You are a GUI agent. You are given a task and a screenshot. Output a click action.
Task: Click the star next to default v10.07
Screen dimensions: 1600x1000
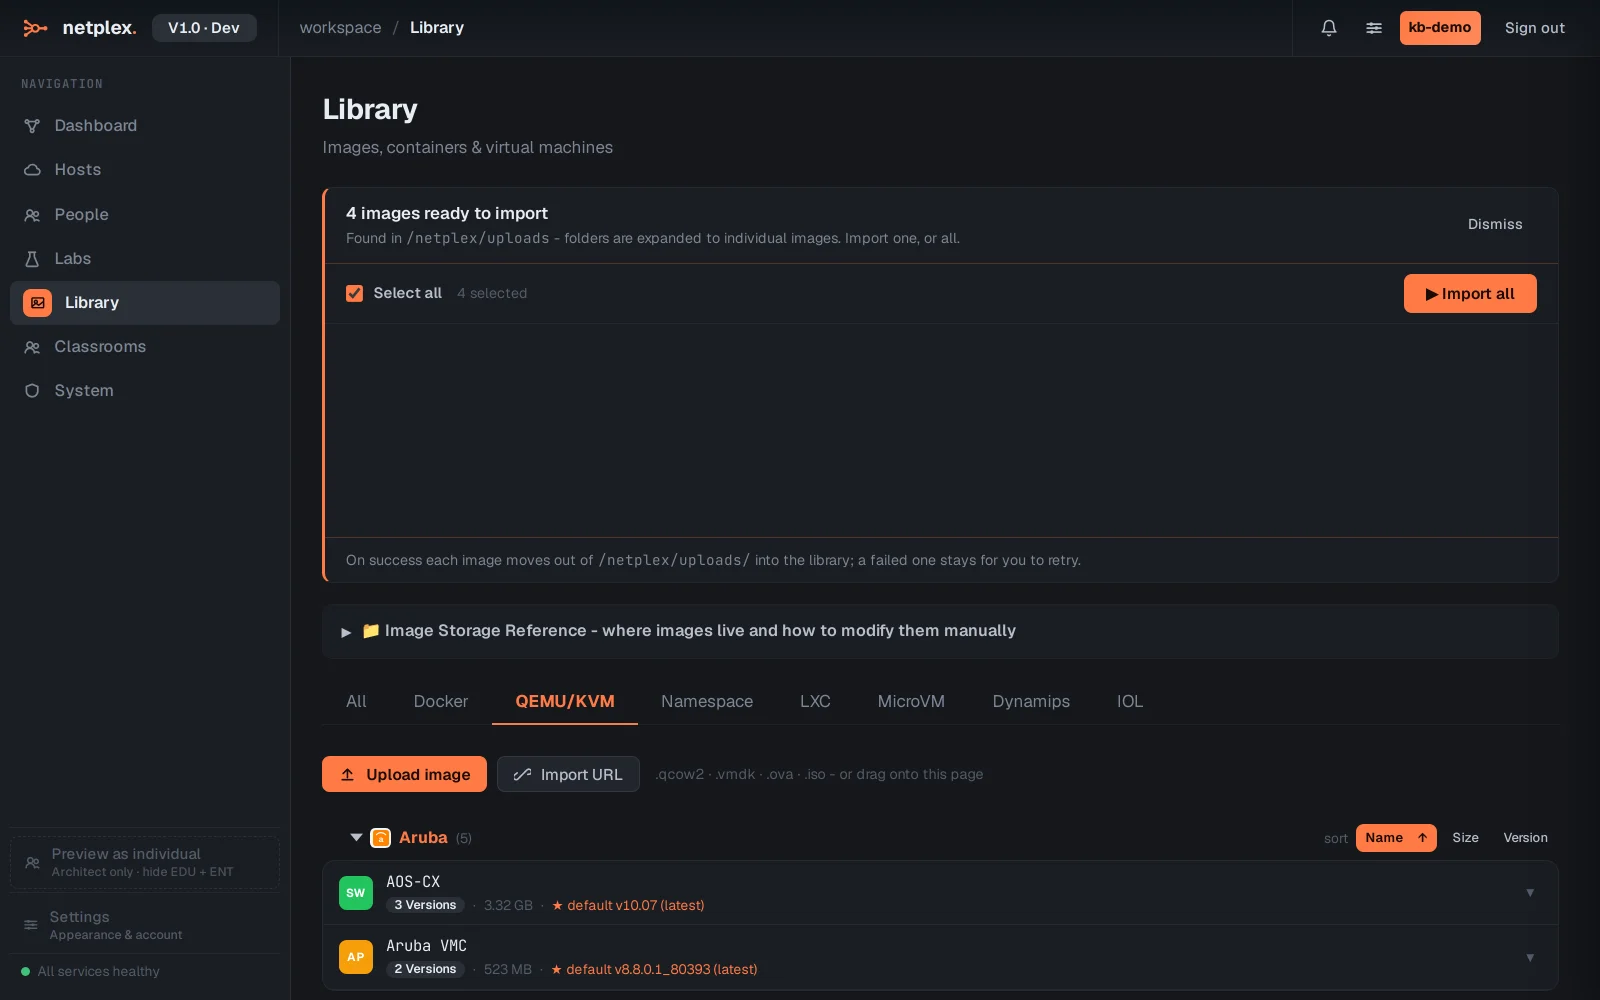point(557,905)
